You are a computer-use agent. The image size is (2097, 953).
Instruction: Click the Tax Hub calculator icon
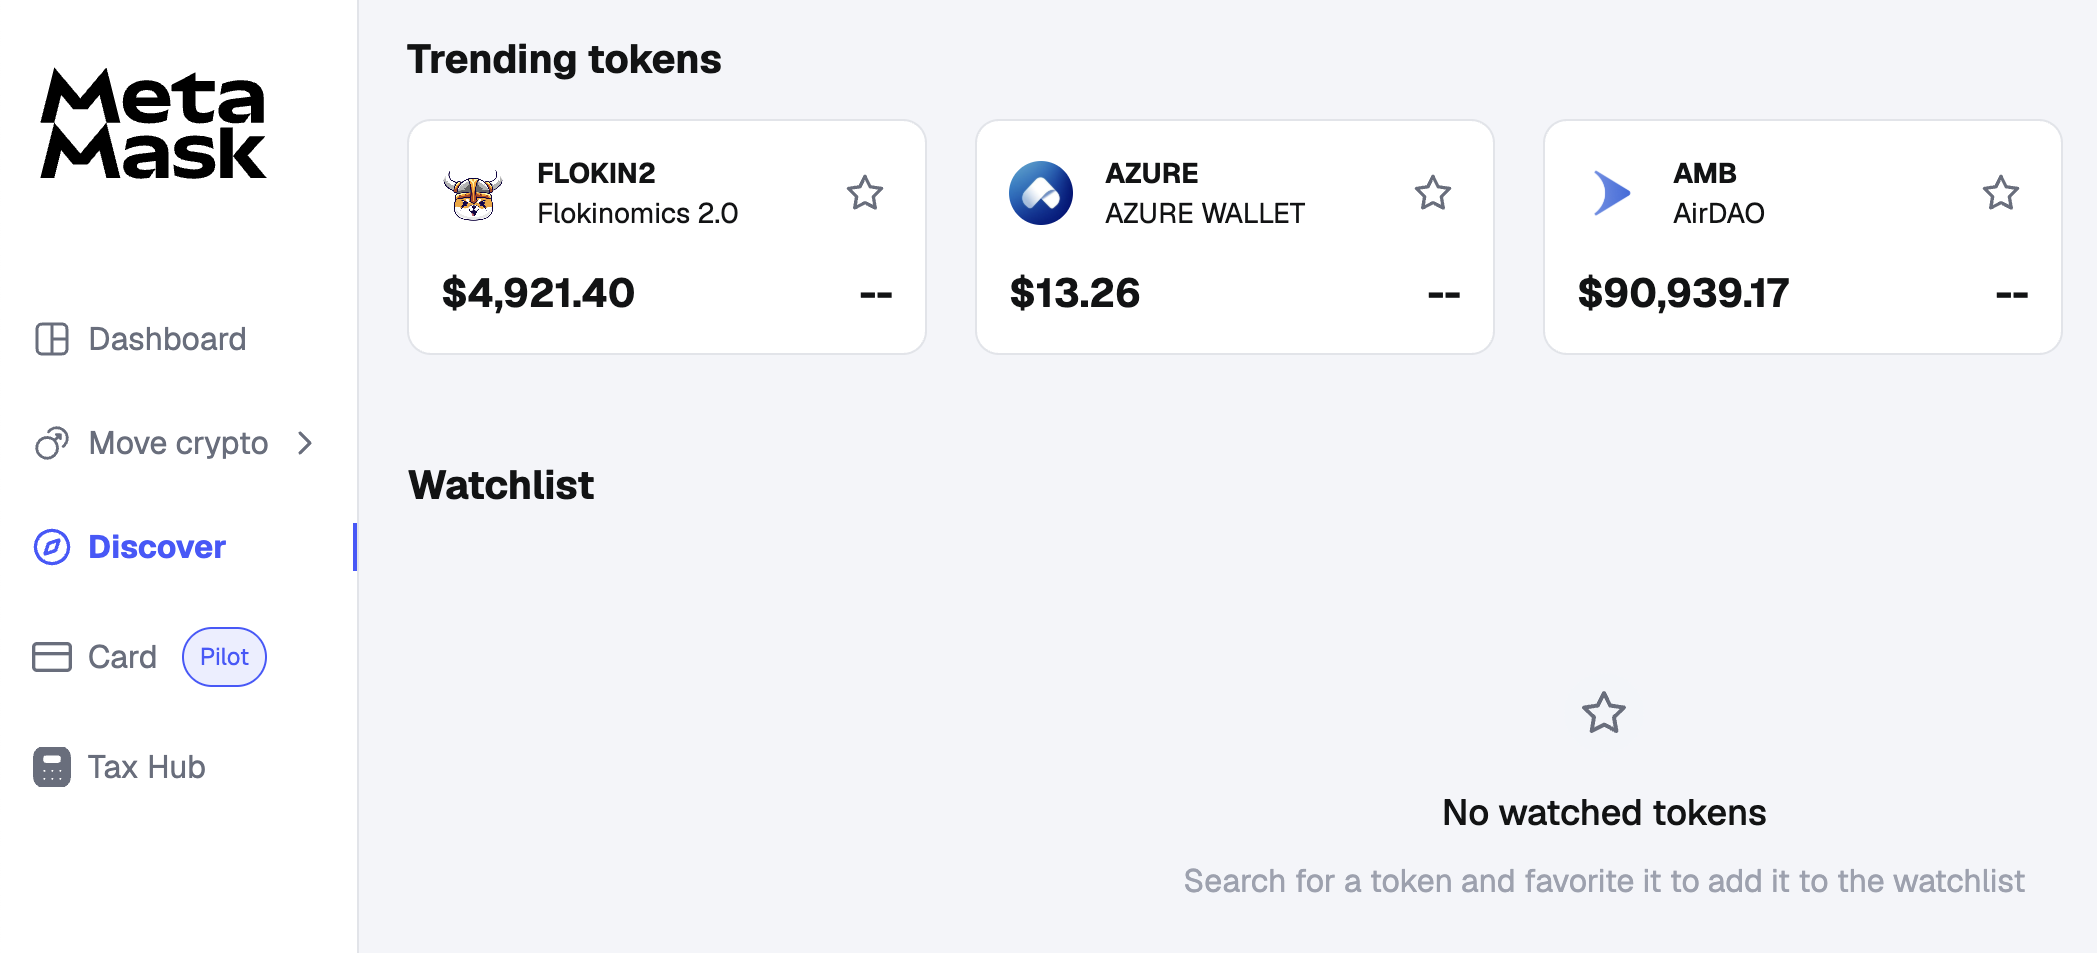[52, 767]
